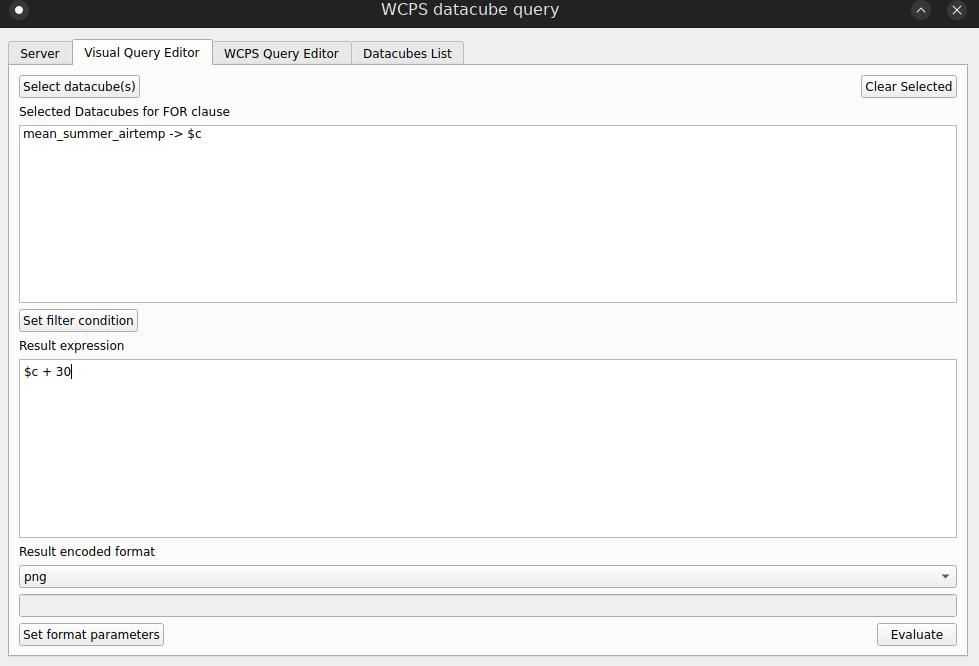Image resolution: width=979 pixels, height=666 pixels.
Task: Click the '$c + 30' expression text
Action: click(47, 372)
